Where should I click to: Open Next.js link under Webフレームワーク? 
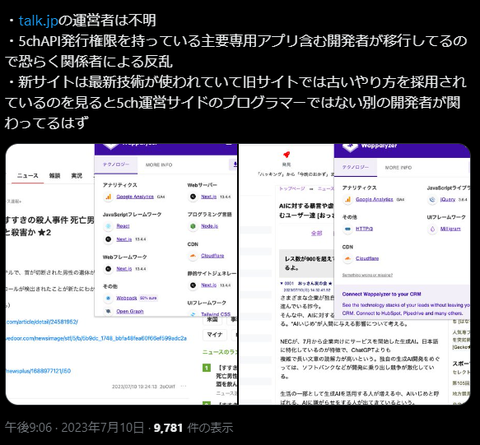124,269
